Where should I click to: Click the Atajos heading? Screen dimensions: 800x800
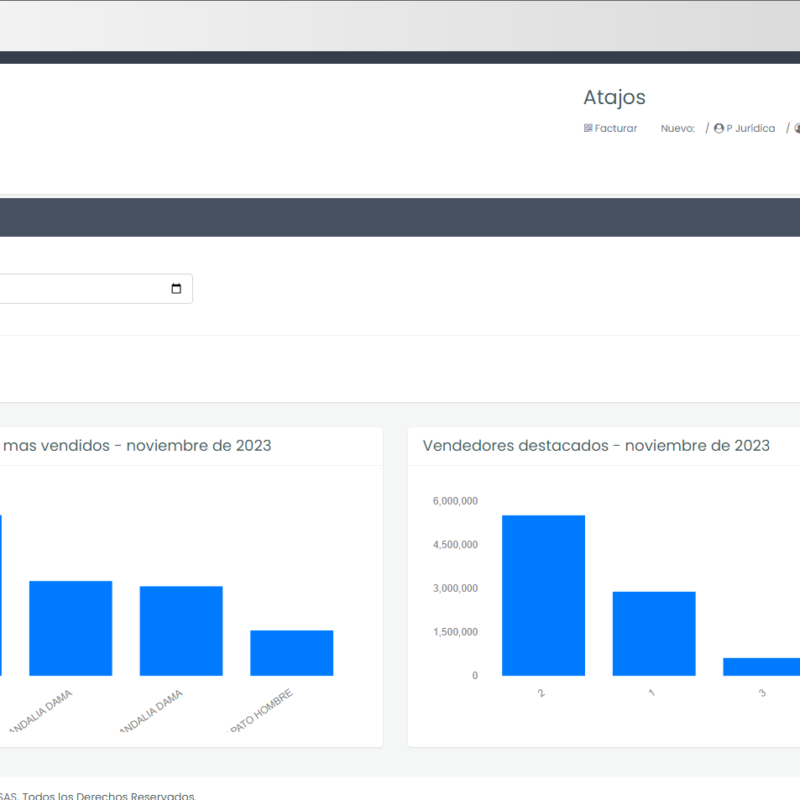point(614,97)
